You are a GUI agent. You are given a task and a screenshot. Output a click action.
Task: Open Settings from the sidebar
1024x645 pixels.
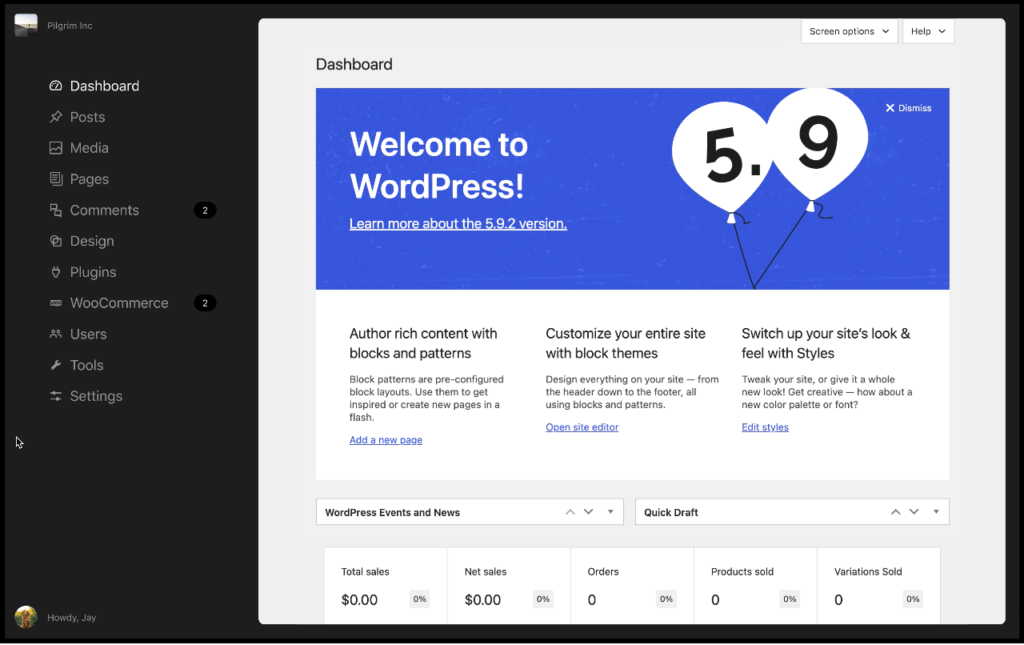click(x=96, y=396)
